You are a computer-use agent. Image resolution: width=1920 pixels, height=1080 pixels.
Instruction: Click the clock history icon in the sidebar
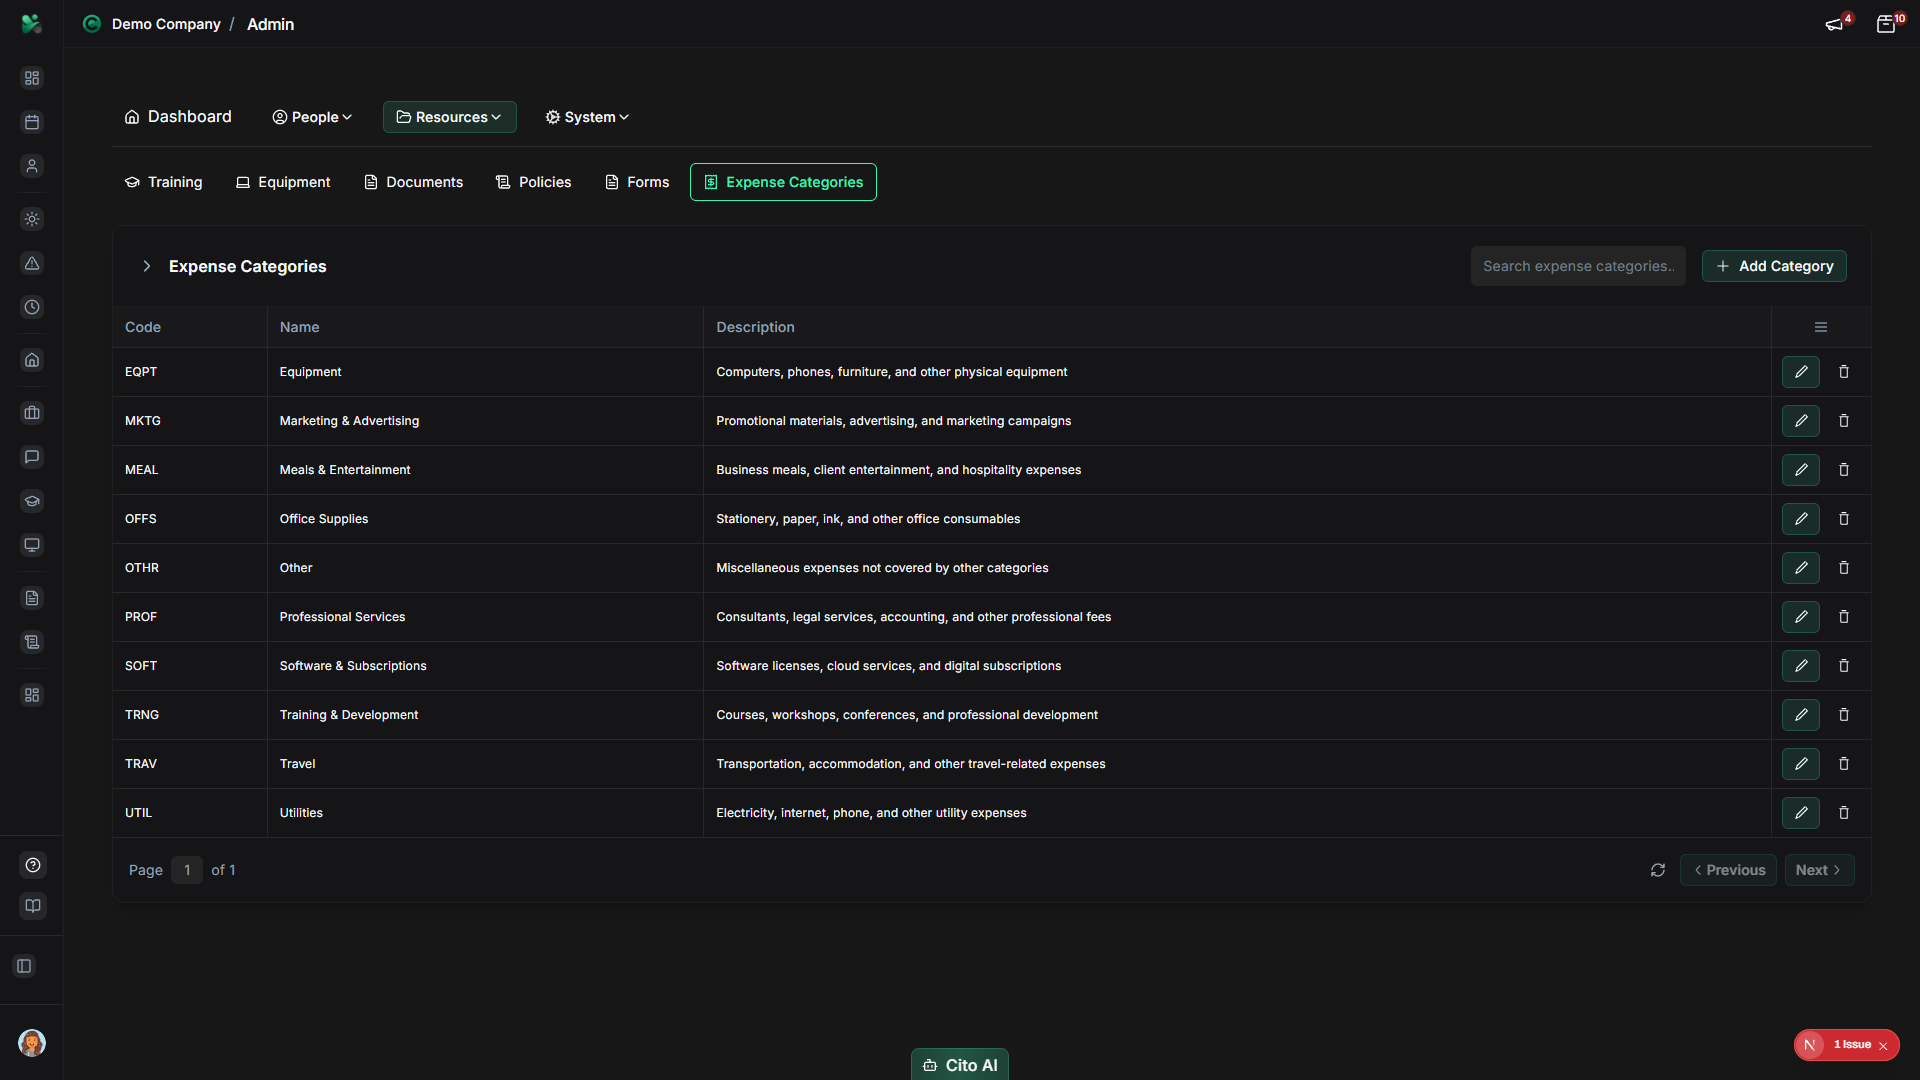coord(32,307)
